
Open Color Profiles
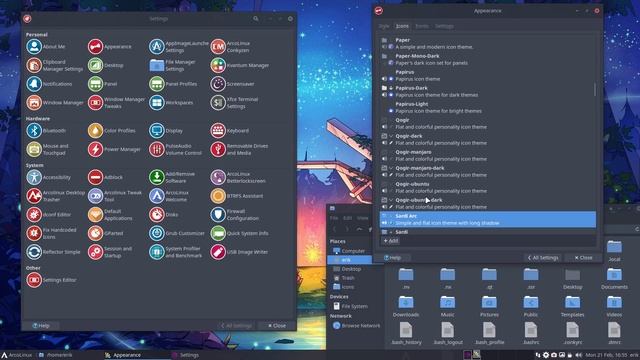point(111,131)
